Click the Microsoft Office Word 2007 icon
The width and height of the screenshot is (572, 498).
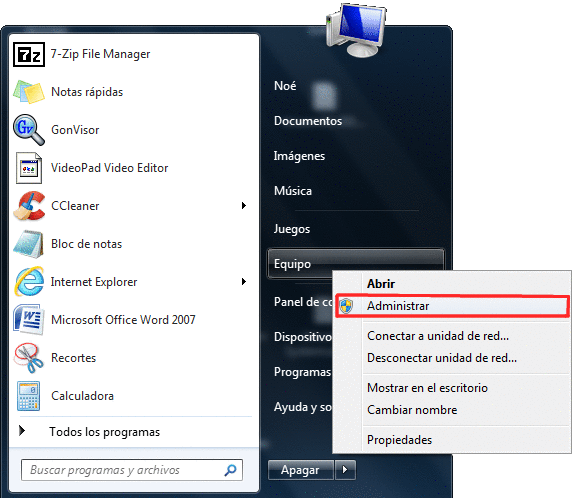[29, 320]
